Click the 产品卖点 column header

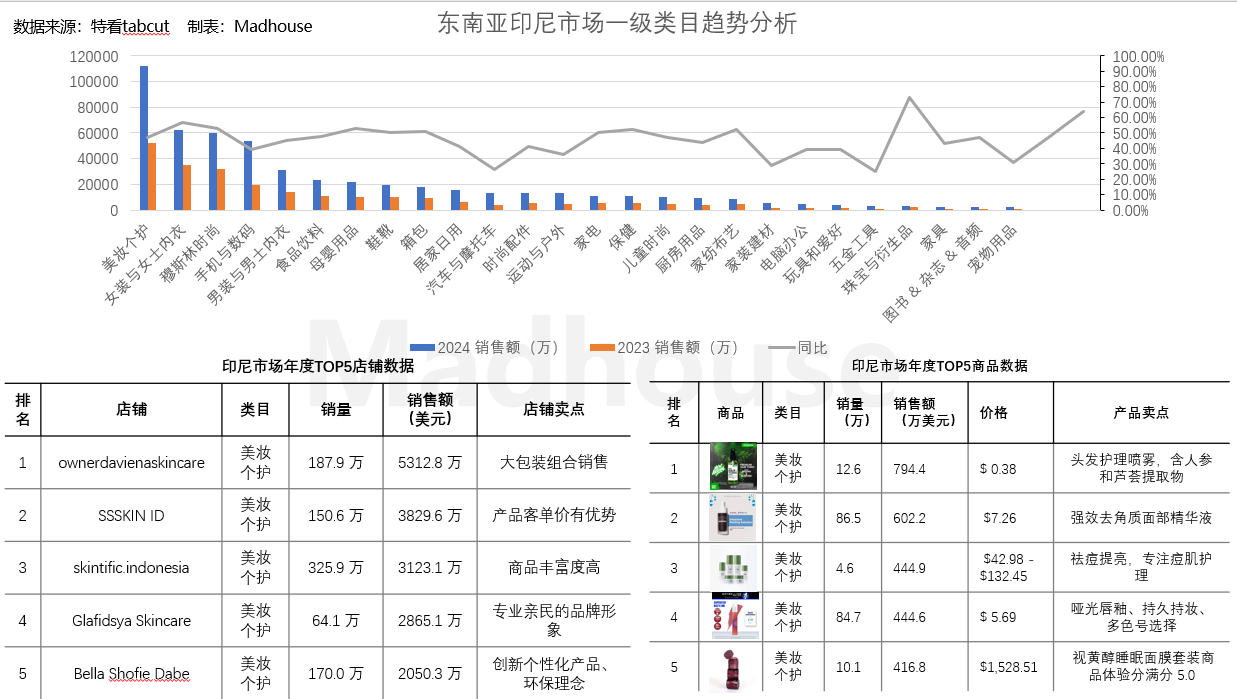[1141, 412]
